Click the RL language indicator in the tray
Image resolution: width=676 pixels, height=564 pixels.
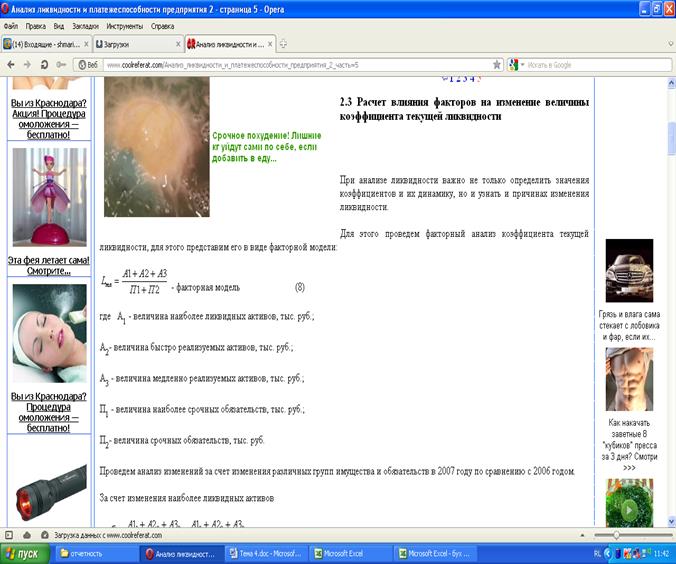[597, 554]
